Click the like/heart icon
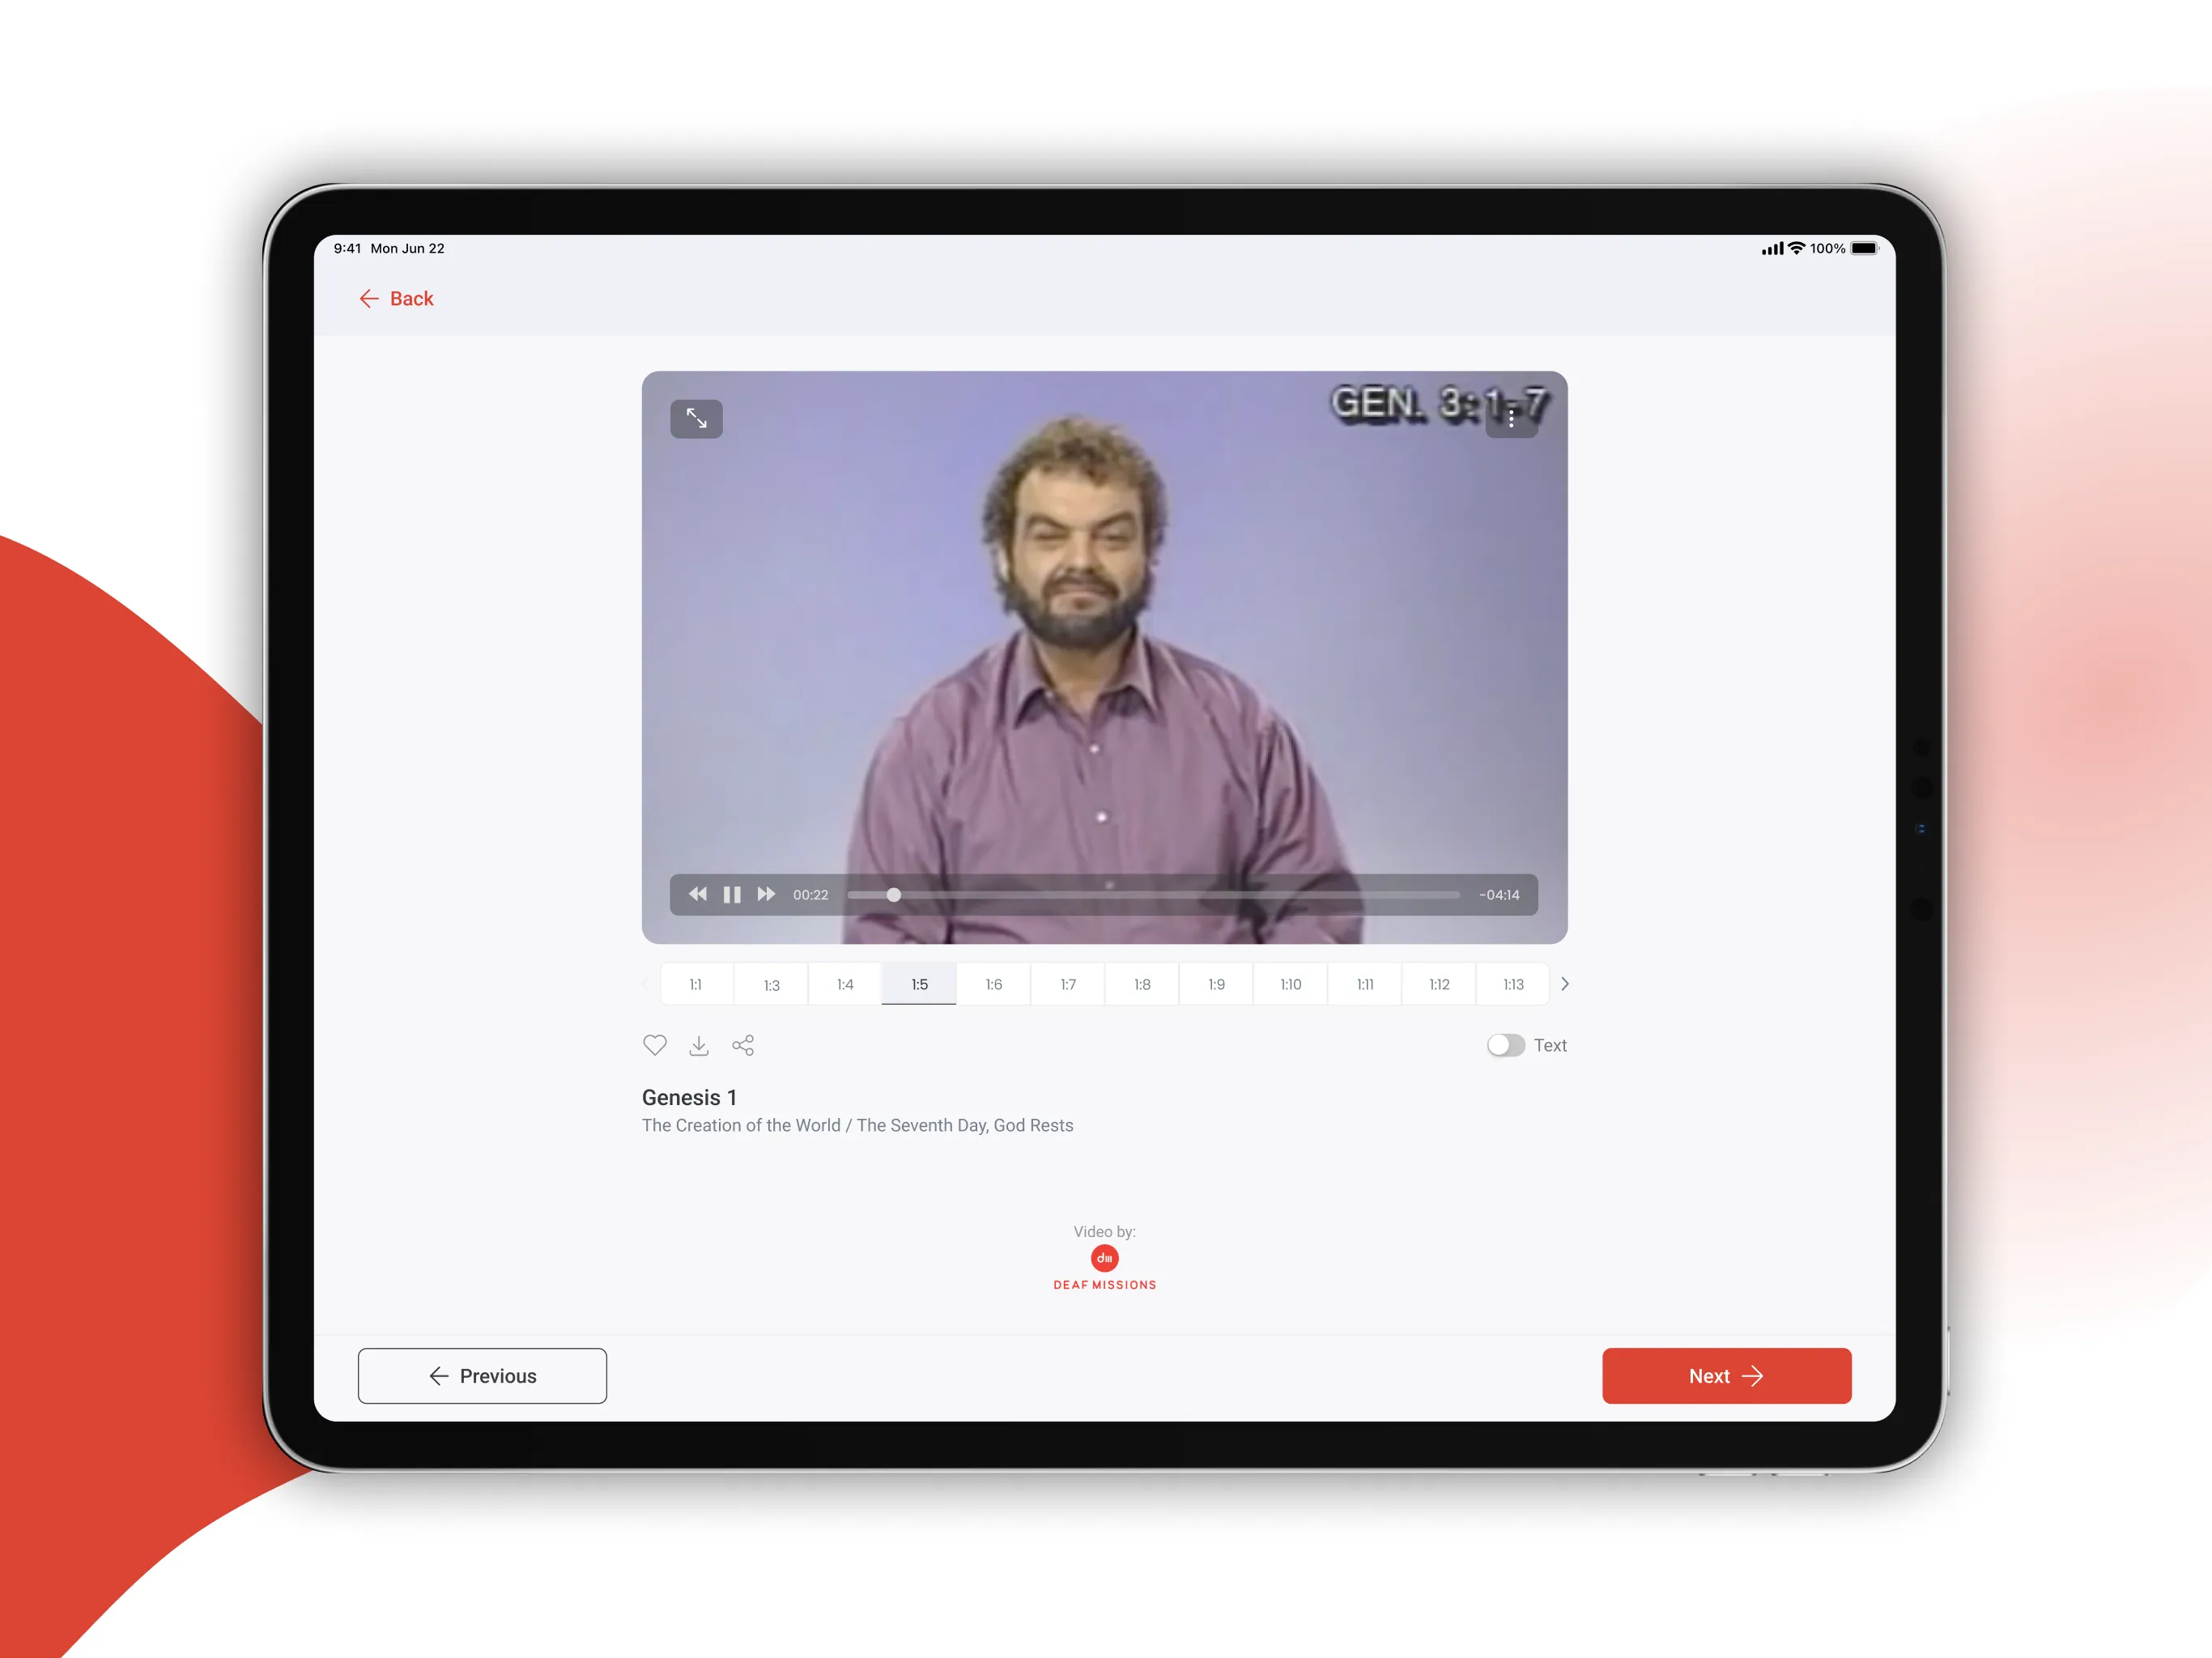 click(657, 1045)
